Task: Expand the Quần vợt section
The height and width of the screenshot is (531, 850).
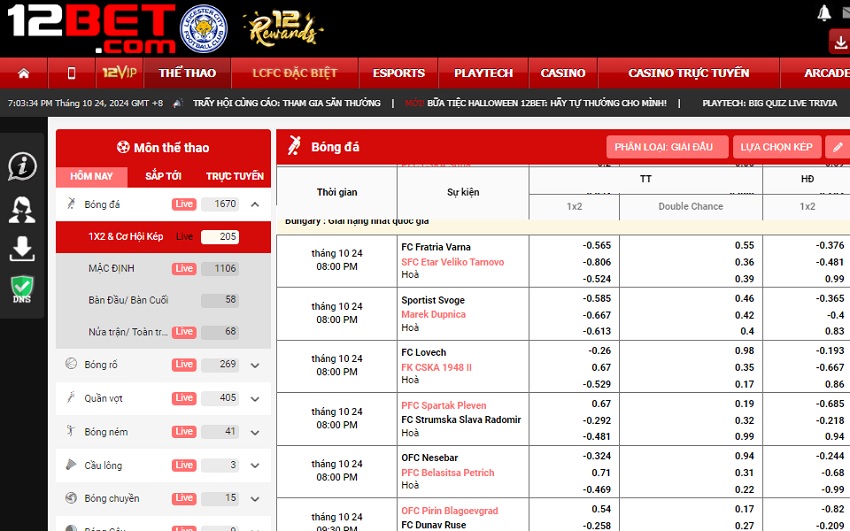Action: (255, 399)
